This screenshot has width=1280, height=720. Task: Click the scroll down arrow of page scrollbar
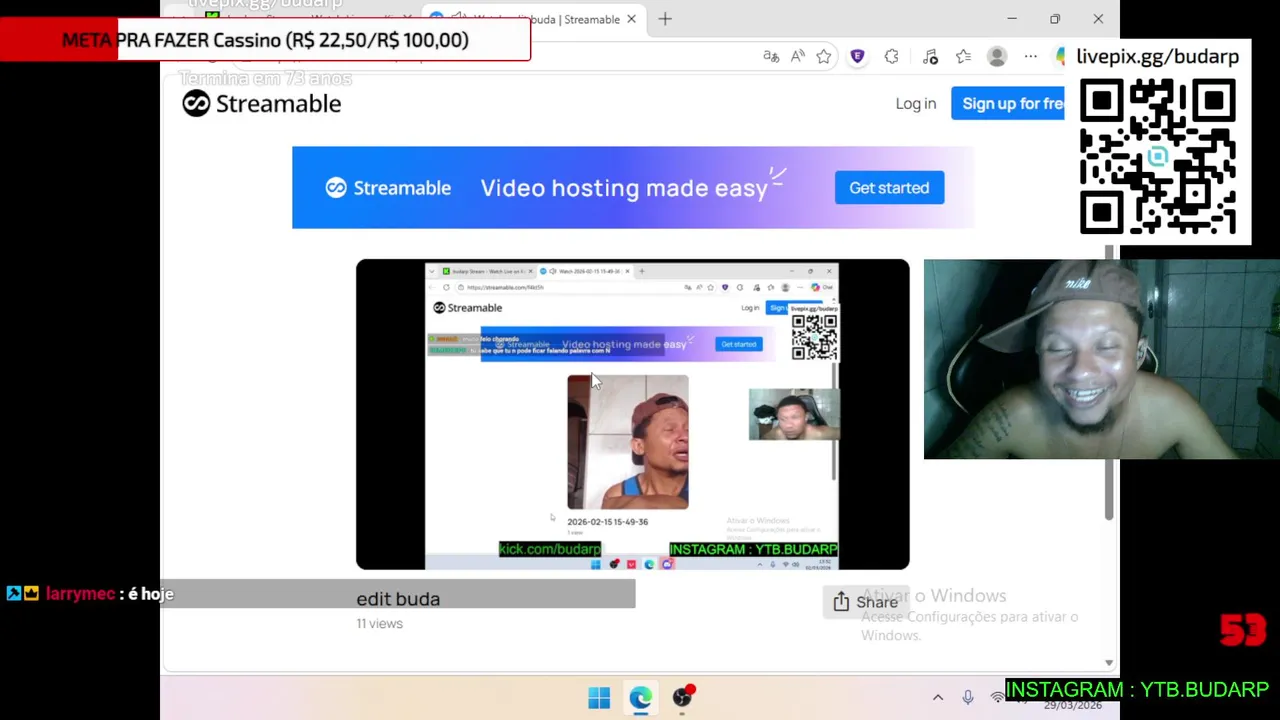tap(1109, 662)
